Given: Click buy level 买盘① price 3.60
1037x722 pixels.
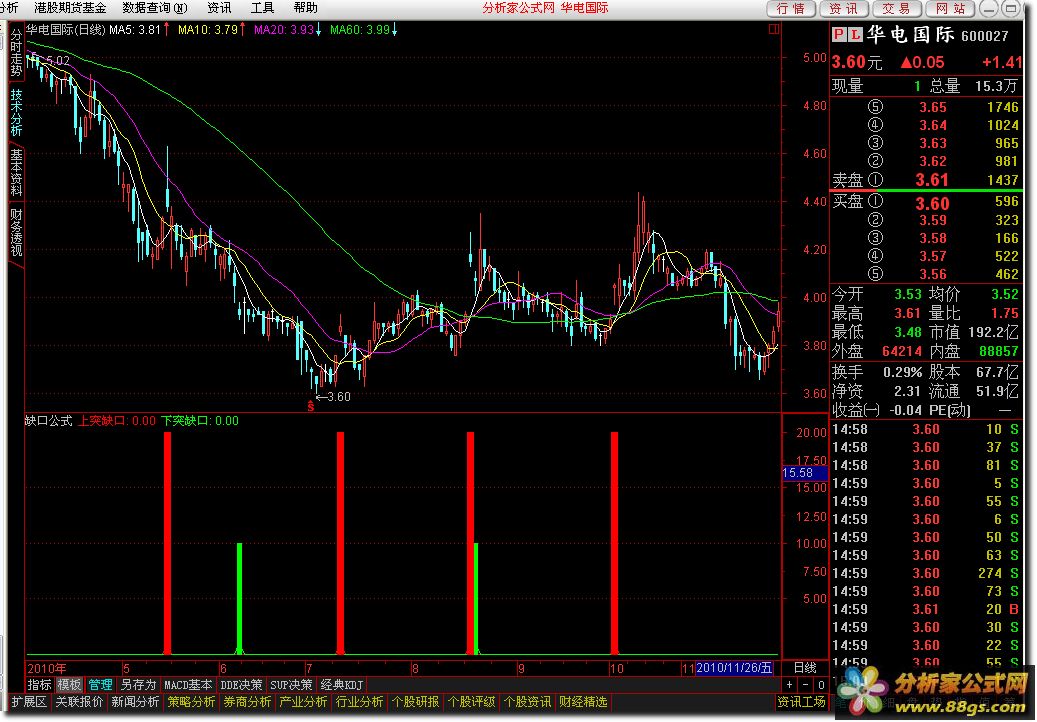Looking at the screenshot, I should click(x=932, y=203).
